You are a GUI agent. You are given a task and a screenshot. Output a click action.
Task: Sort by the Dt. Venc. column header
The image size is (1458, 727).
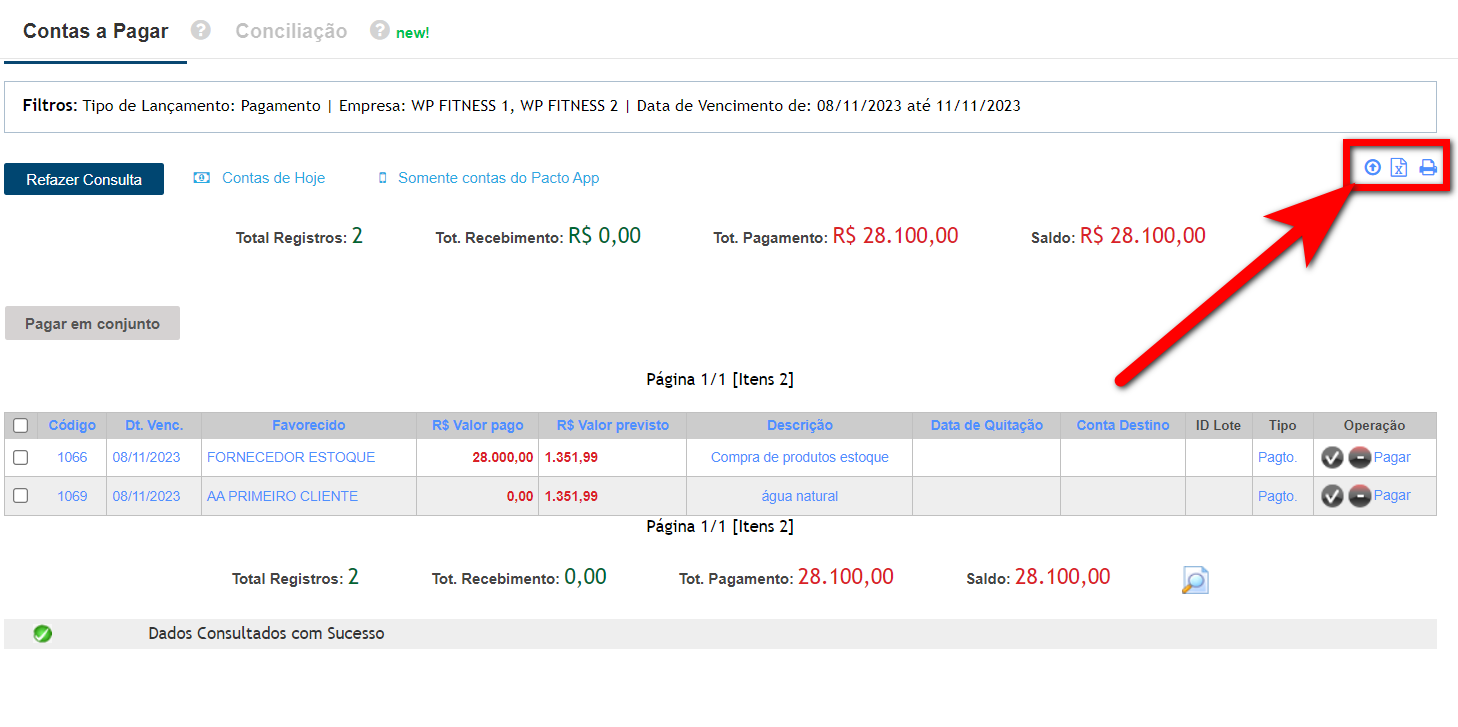point(154,426)
